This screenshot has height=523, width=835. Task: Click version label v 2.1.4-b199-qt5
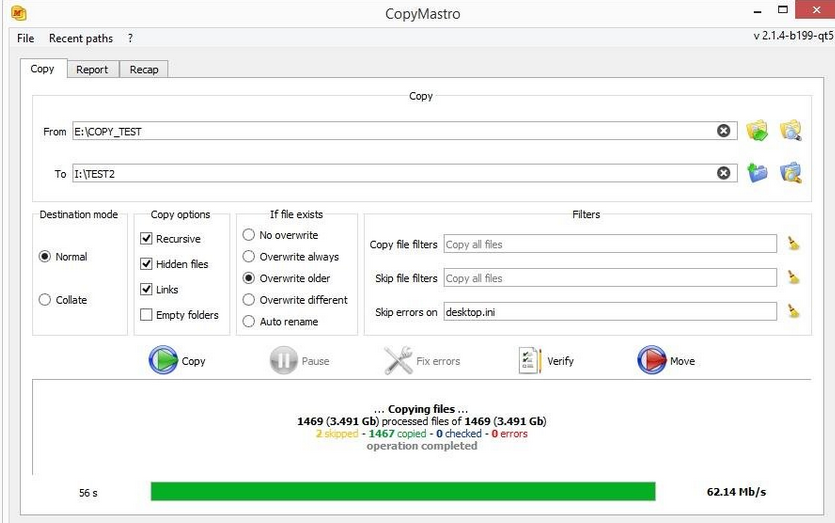point(793,36)
